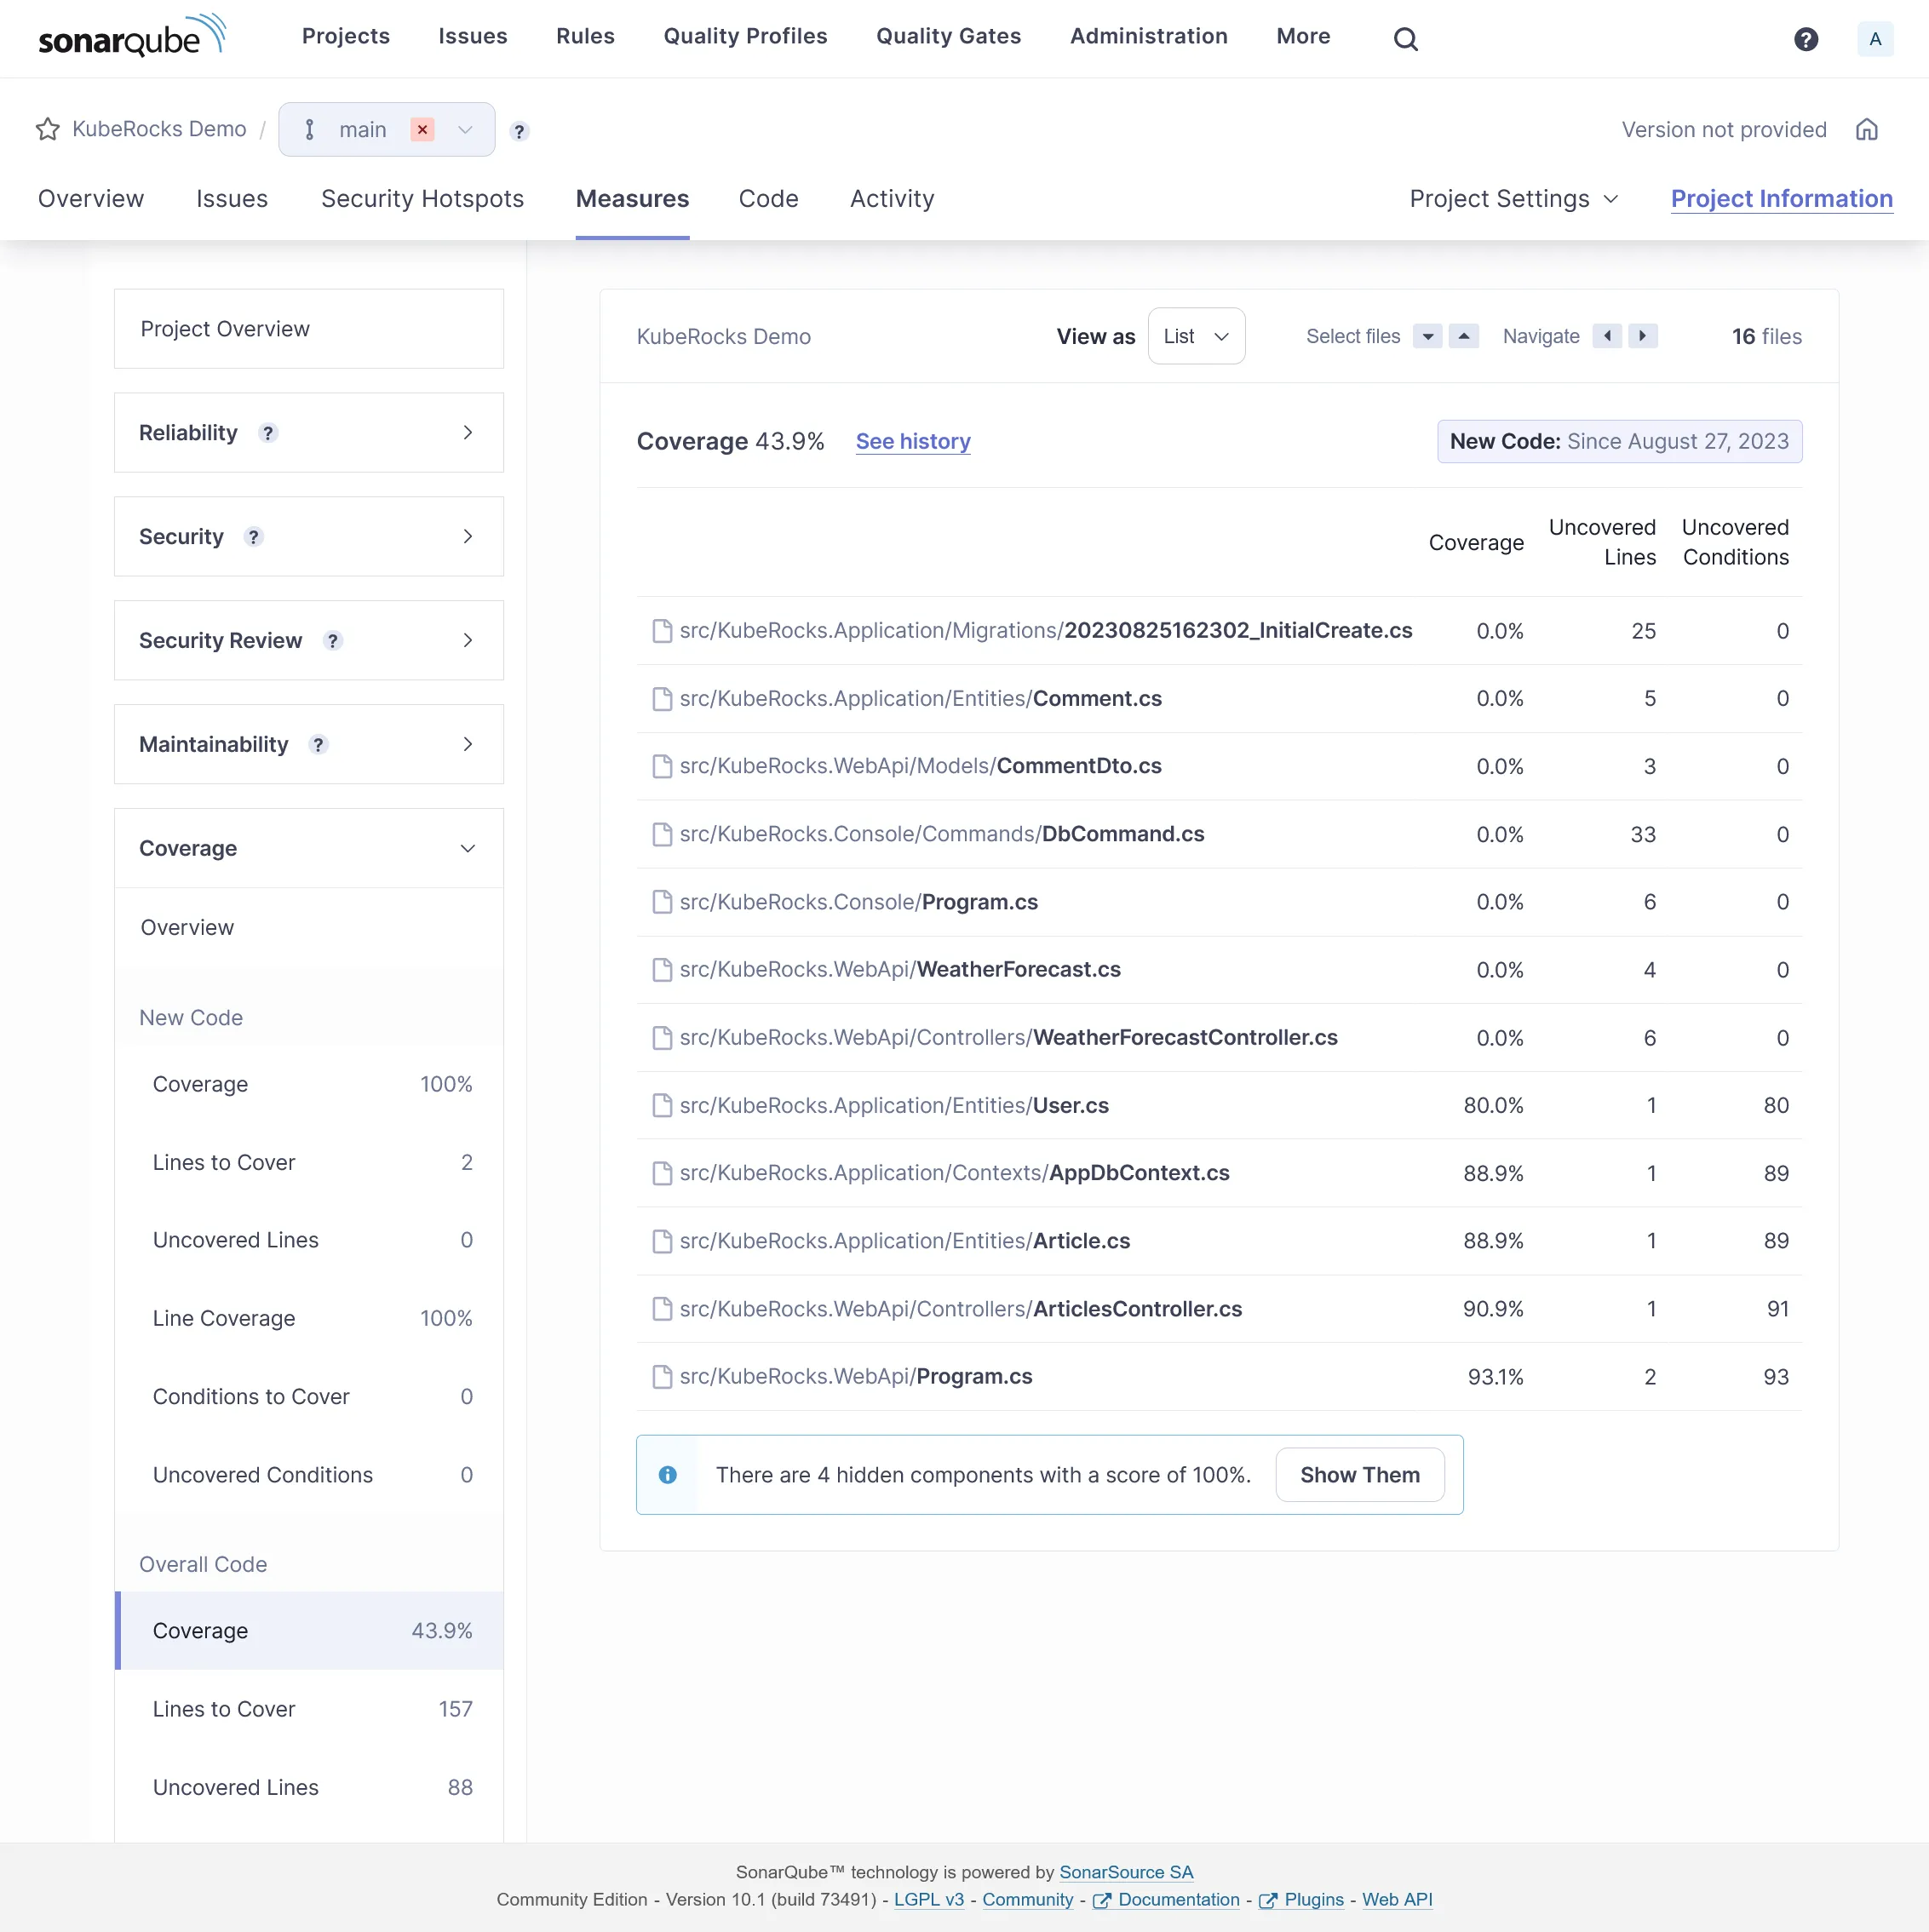Open the global search
The height and width of the screenshot is (1932, 1929).
[1404, 38]
